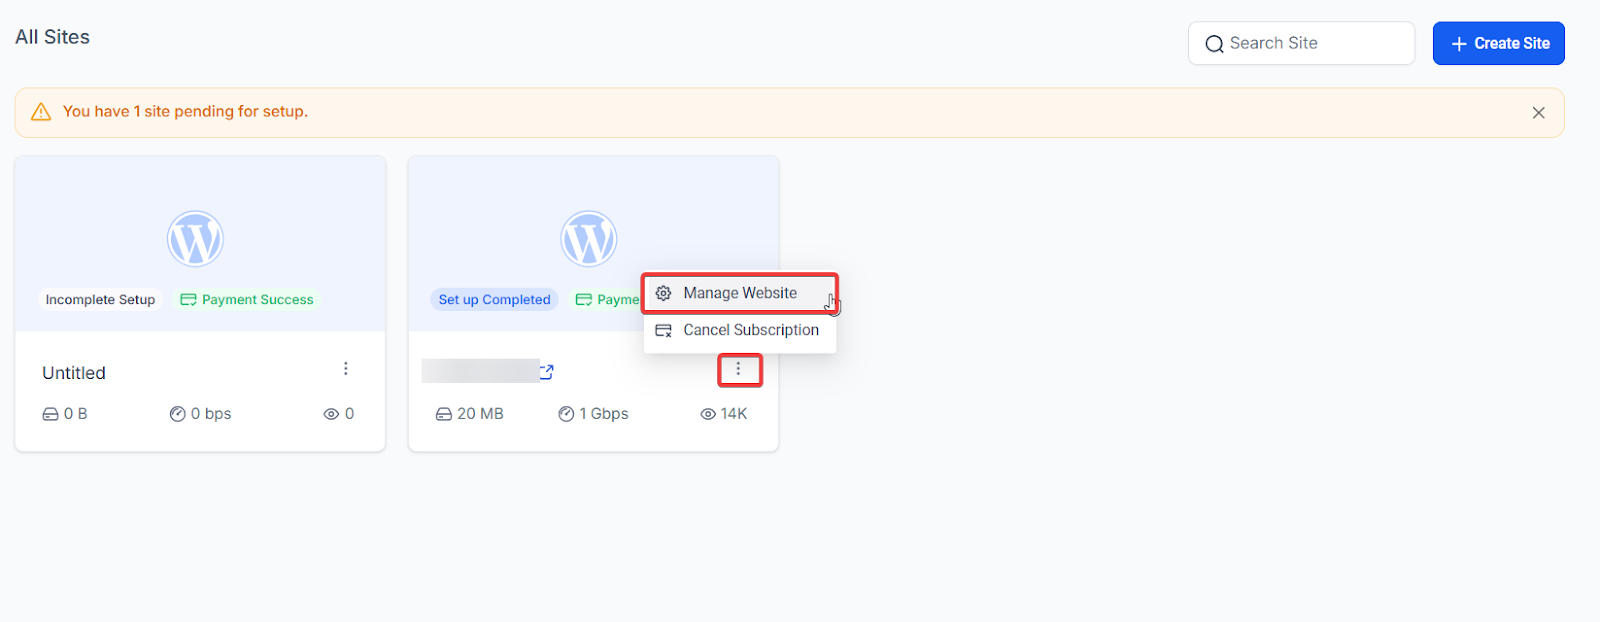This screenshot has width=1600, height=622.
Task: Click the Payment Success badge on the Untitled card
Action: pos(247,300)
